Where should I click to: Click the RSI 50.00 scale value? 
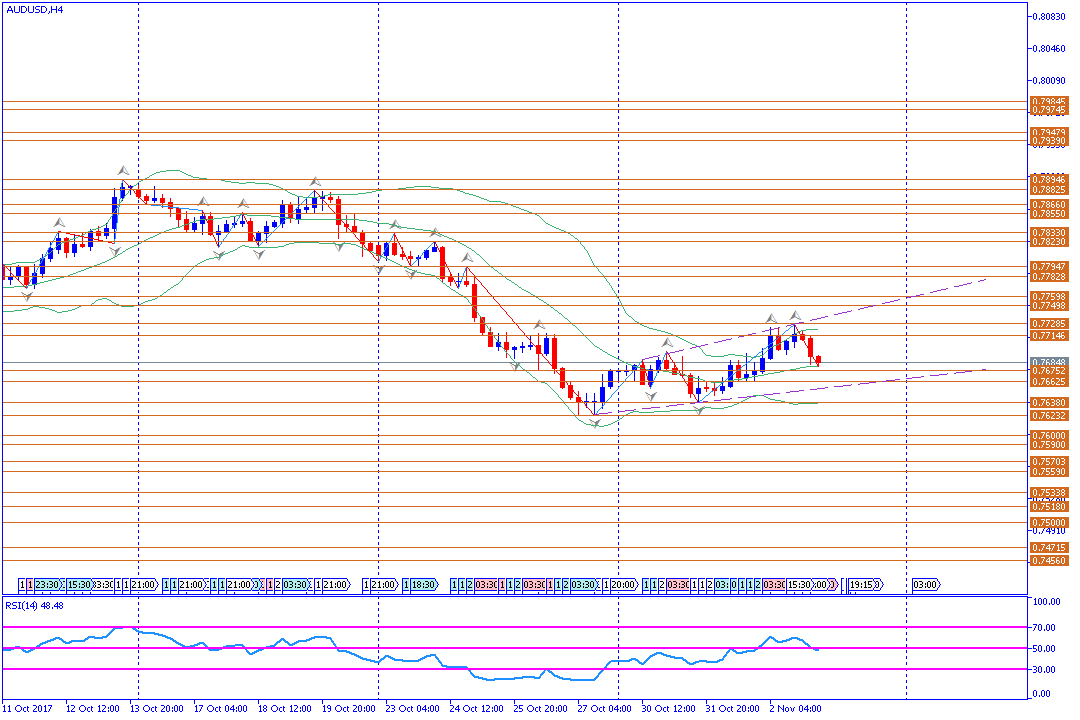pyautogui.click(x=1045, y=648)
